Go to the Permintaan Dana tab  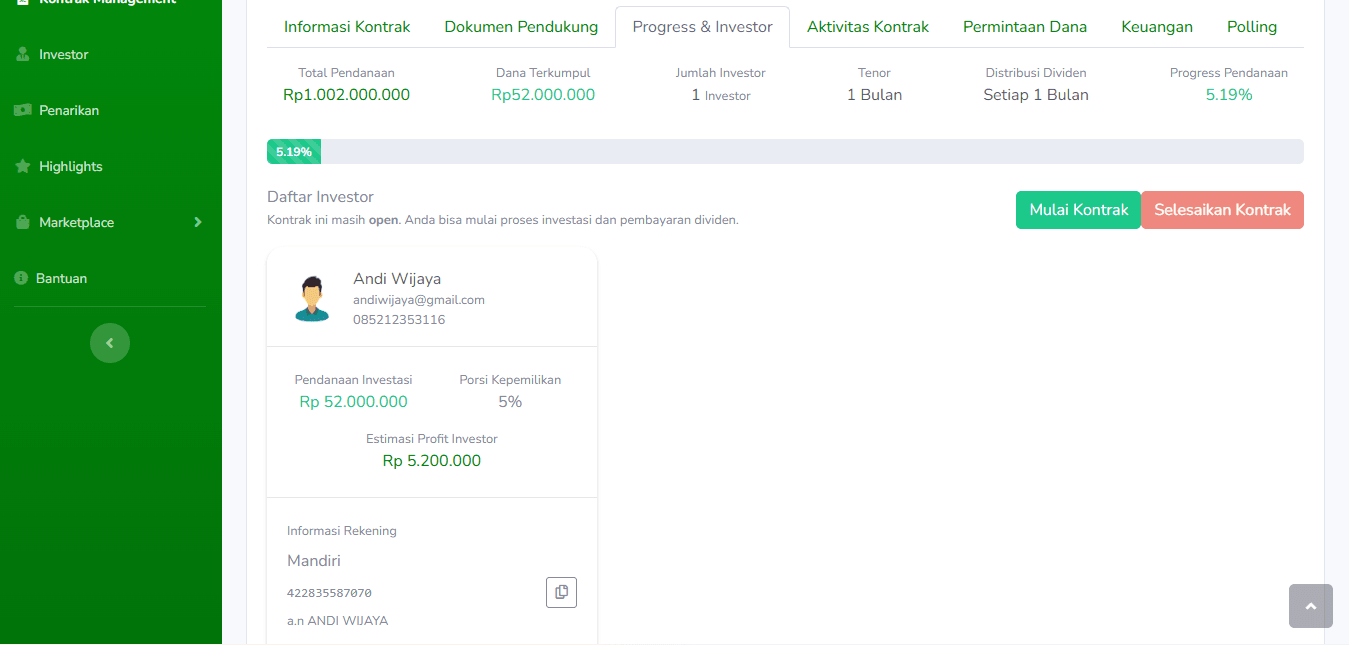tap(1024, 27)
